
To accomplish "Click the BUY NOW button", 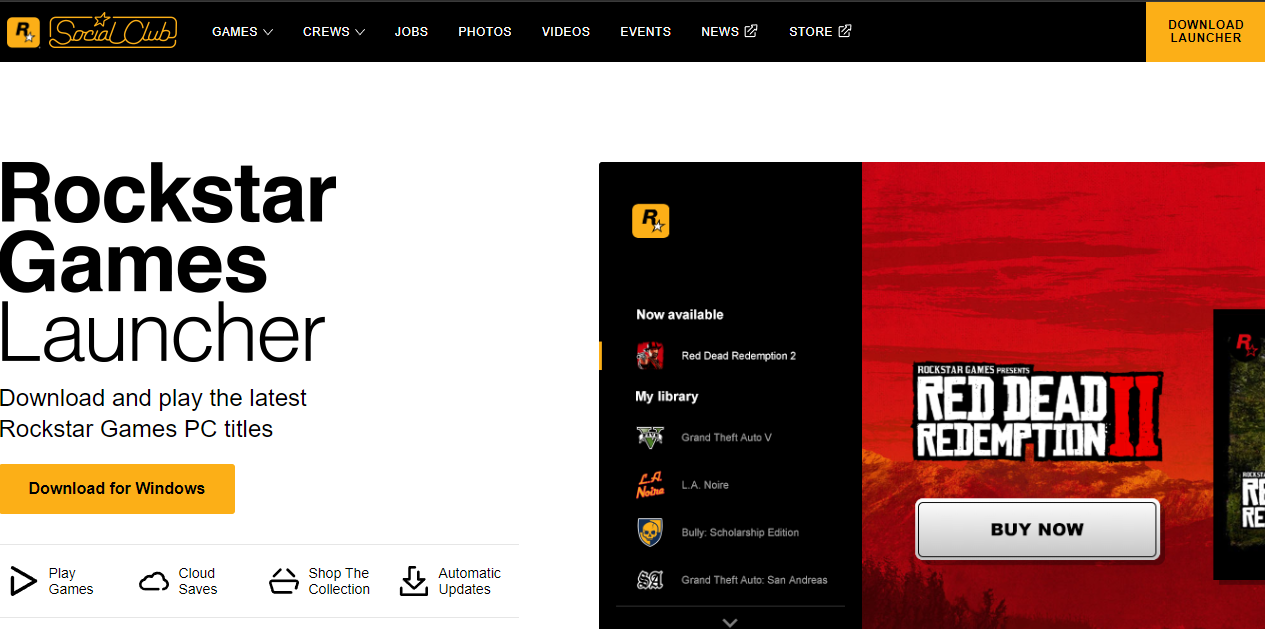I will tap(1037, 530).
